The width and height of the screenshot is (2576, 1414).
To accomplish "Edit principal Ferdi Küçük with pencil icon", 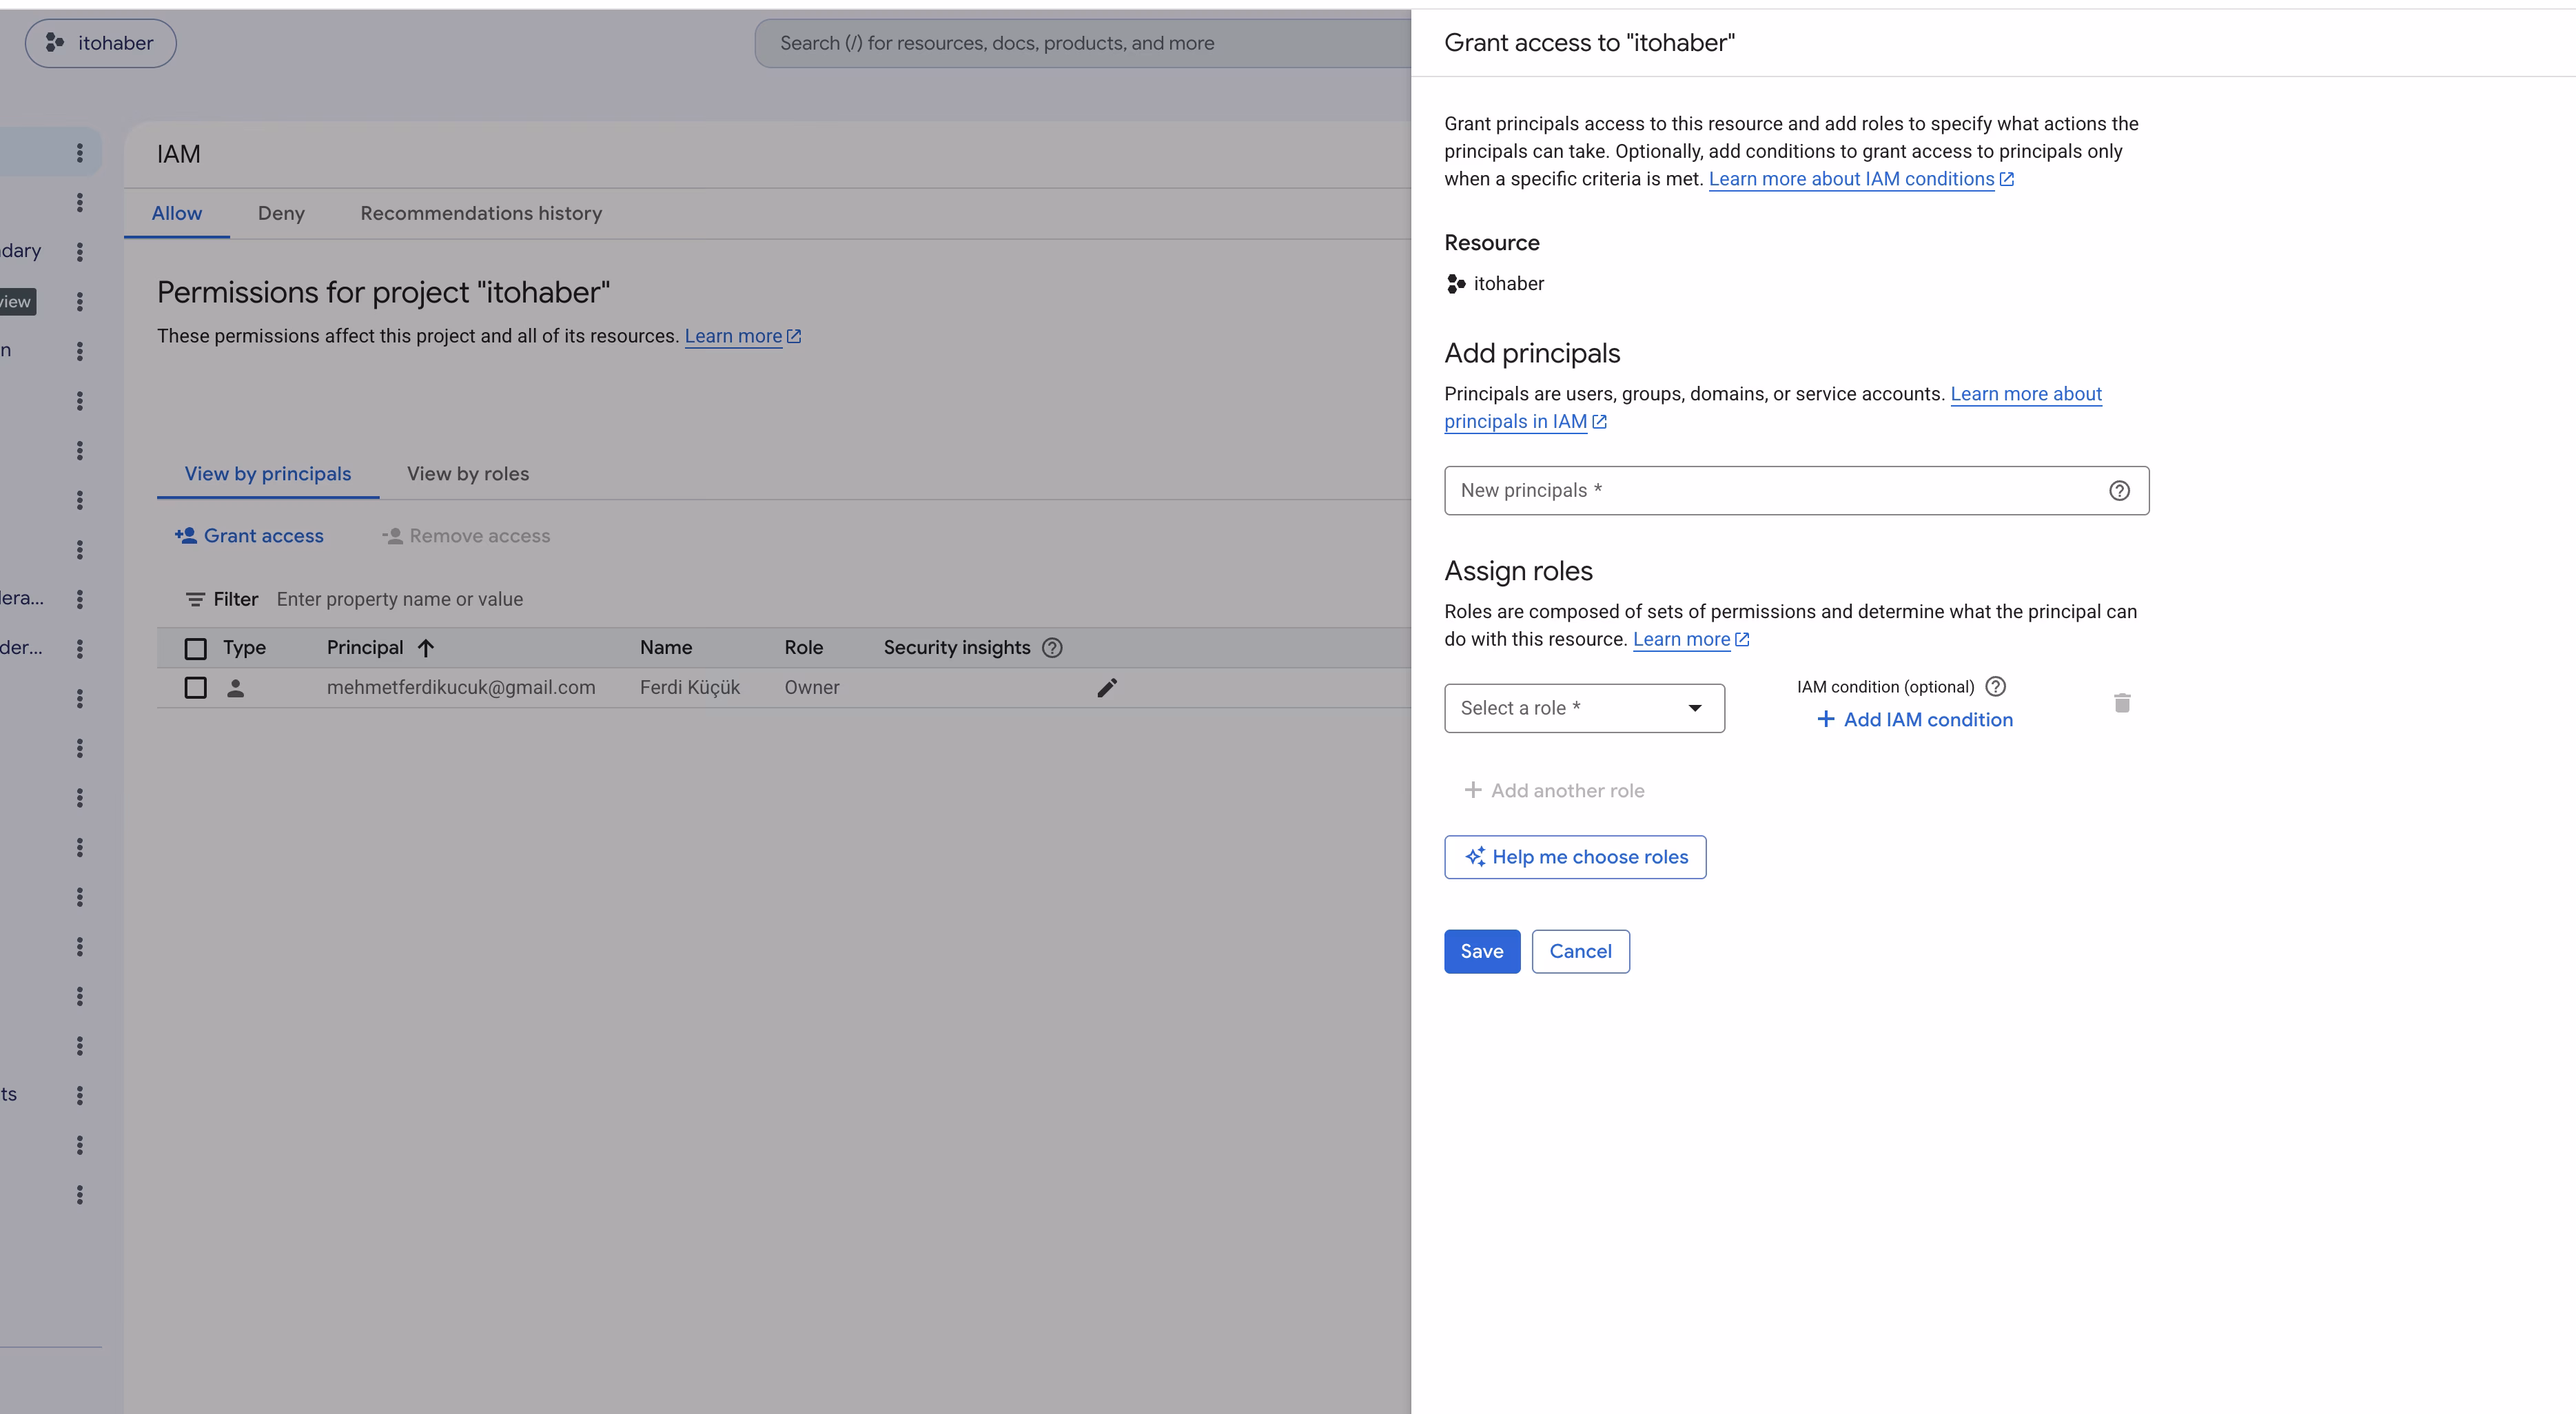I will [x=1107, y=688].
